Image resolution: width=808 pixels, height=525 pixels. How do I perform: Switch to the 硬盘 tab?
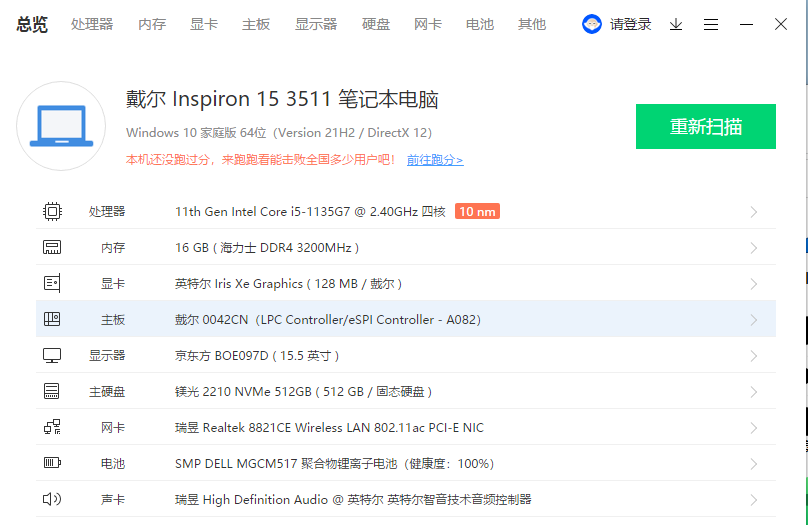click(376, 24)
